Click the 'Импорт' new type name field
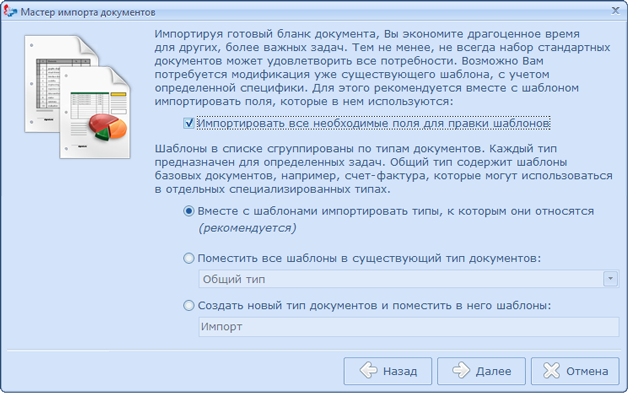The width and height of the screenshot is (630, 394). pyautogui.click(x=408, y=327)
